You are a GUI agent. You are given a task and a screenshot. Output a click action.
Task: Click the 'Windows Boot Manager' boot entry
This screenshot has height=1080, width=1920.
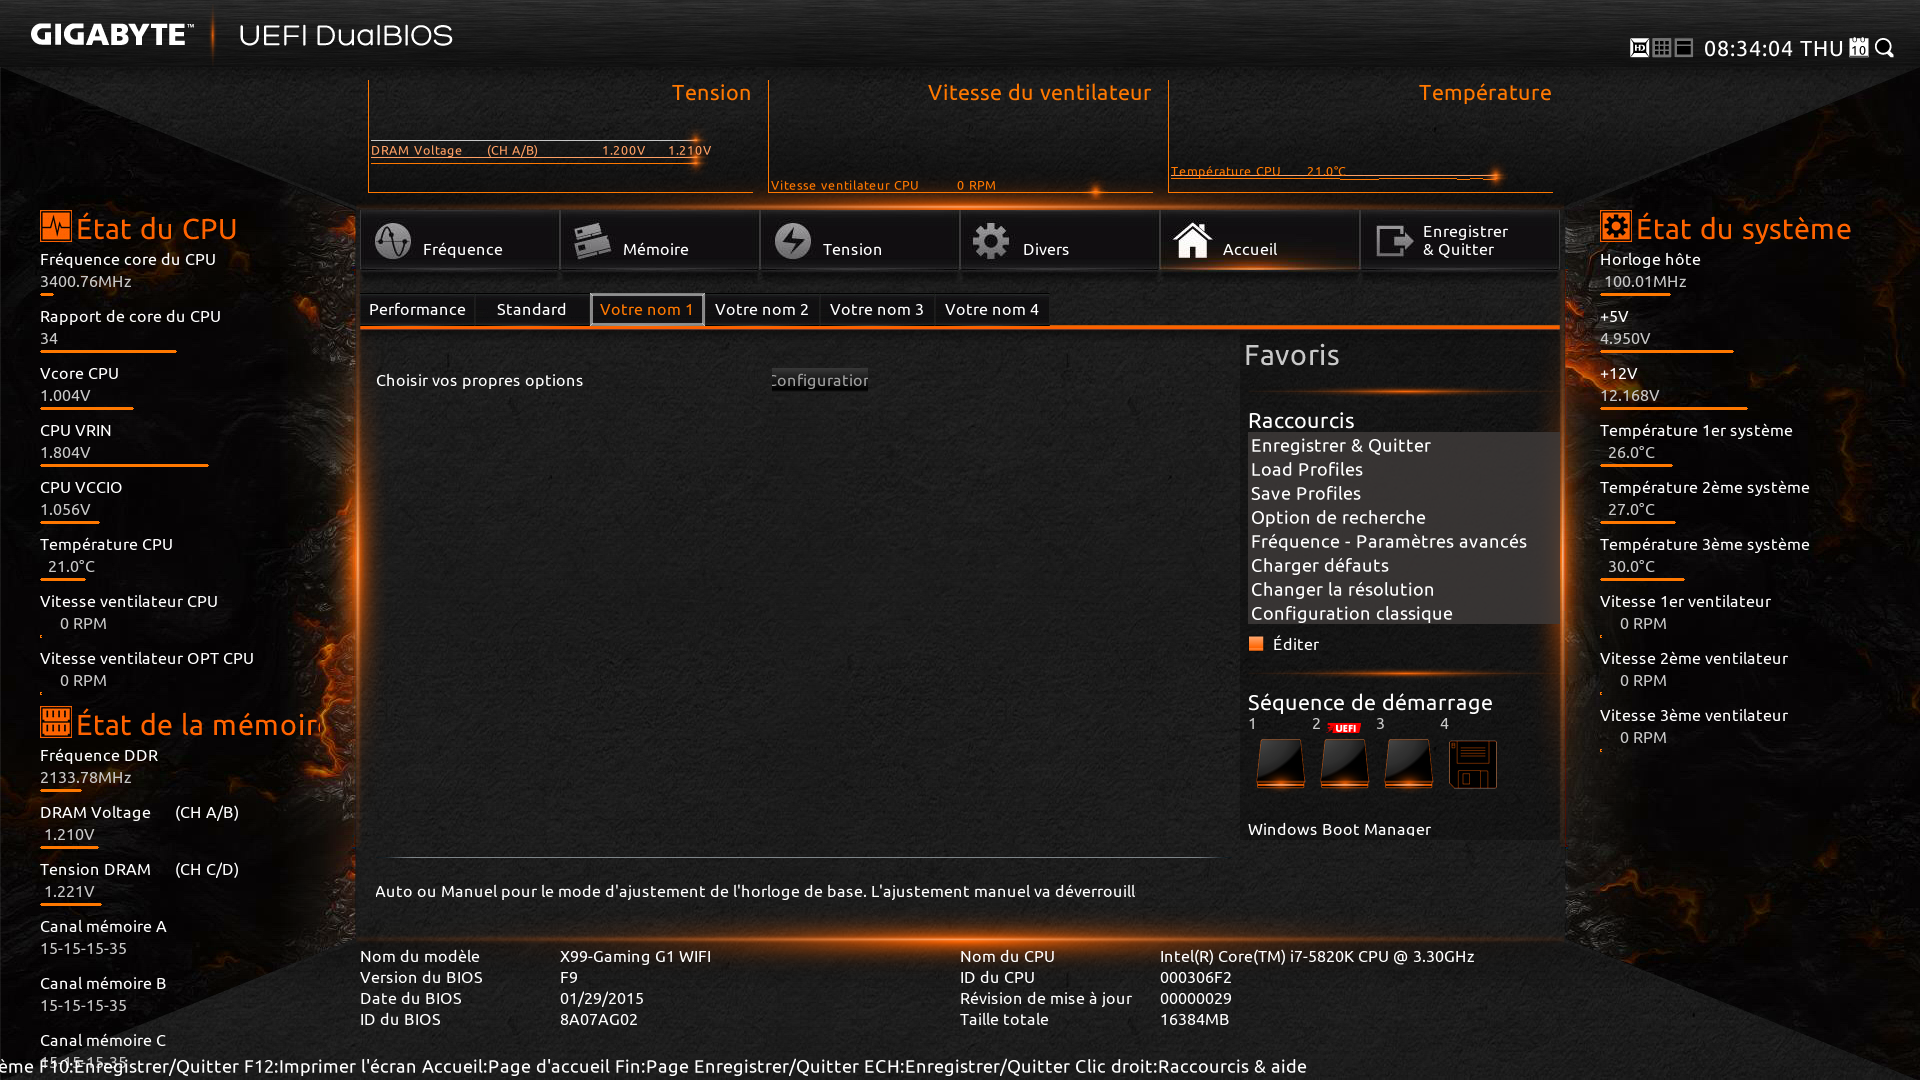[x=1339, y=829]
